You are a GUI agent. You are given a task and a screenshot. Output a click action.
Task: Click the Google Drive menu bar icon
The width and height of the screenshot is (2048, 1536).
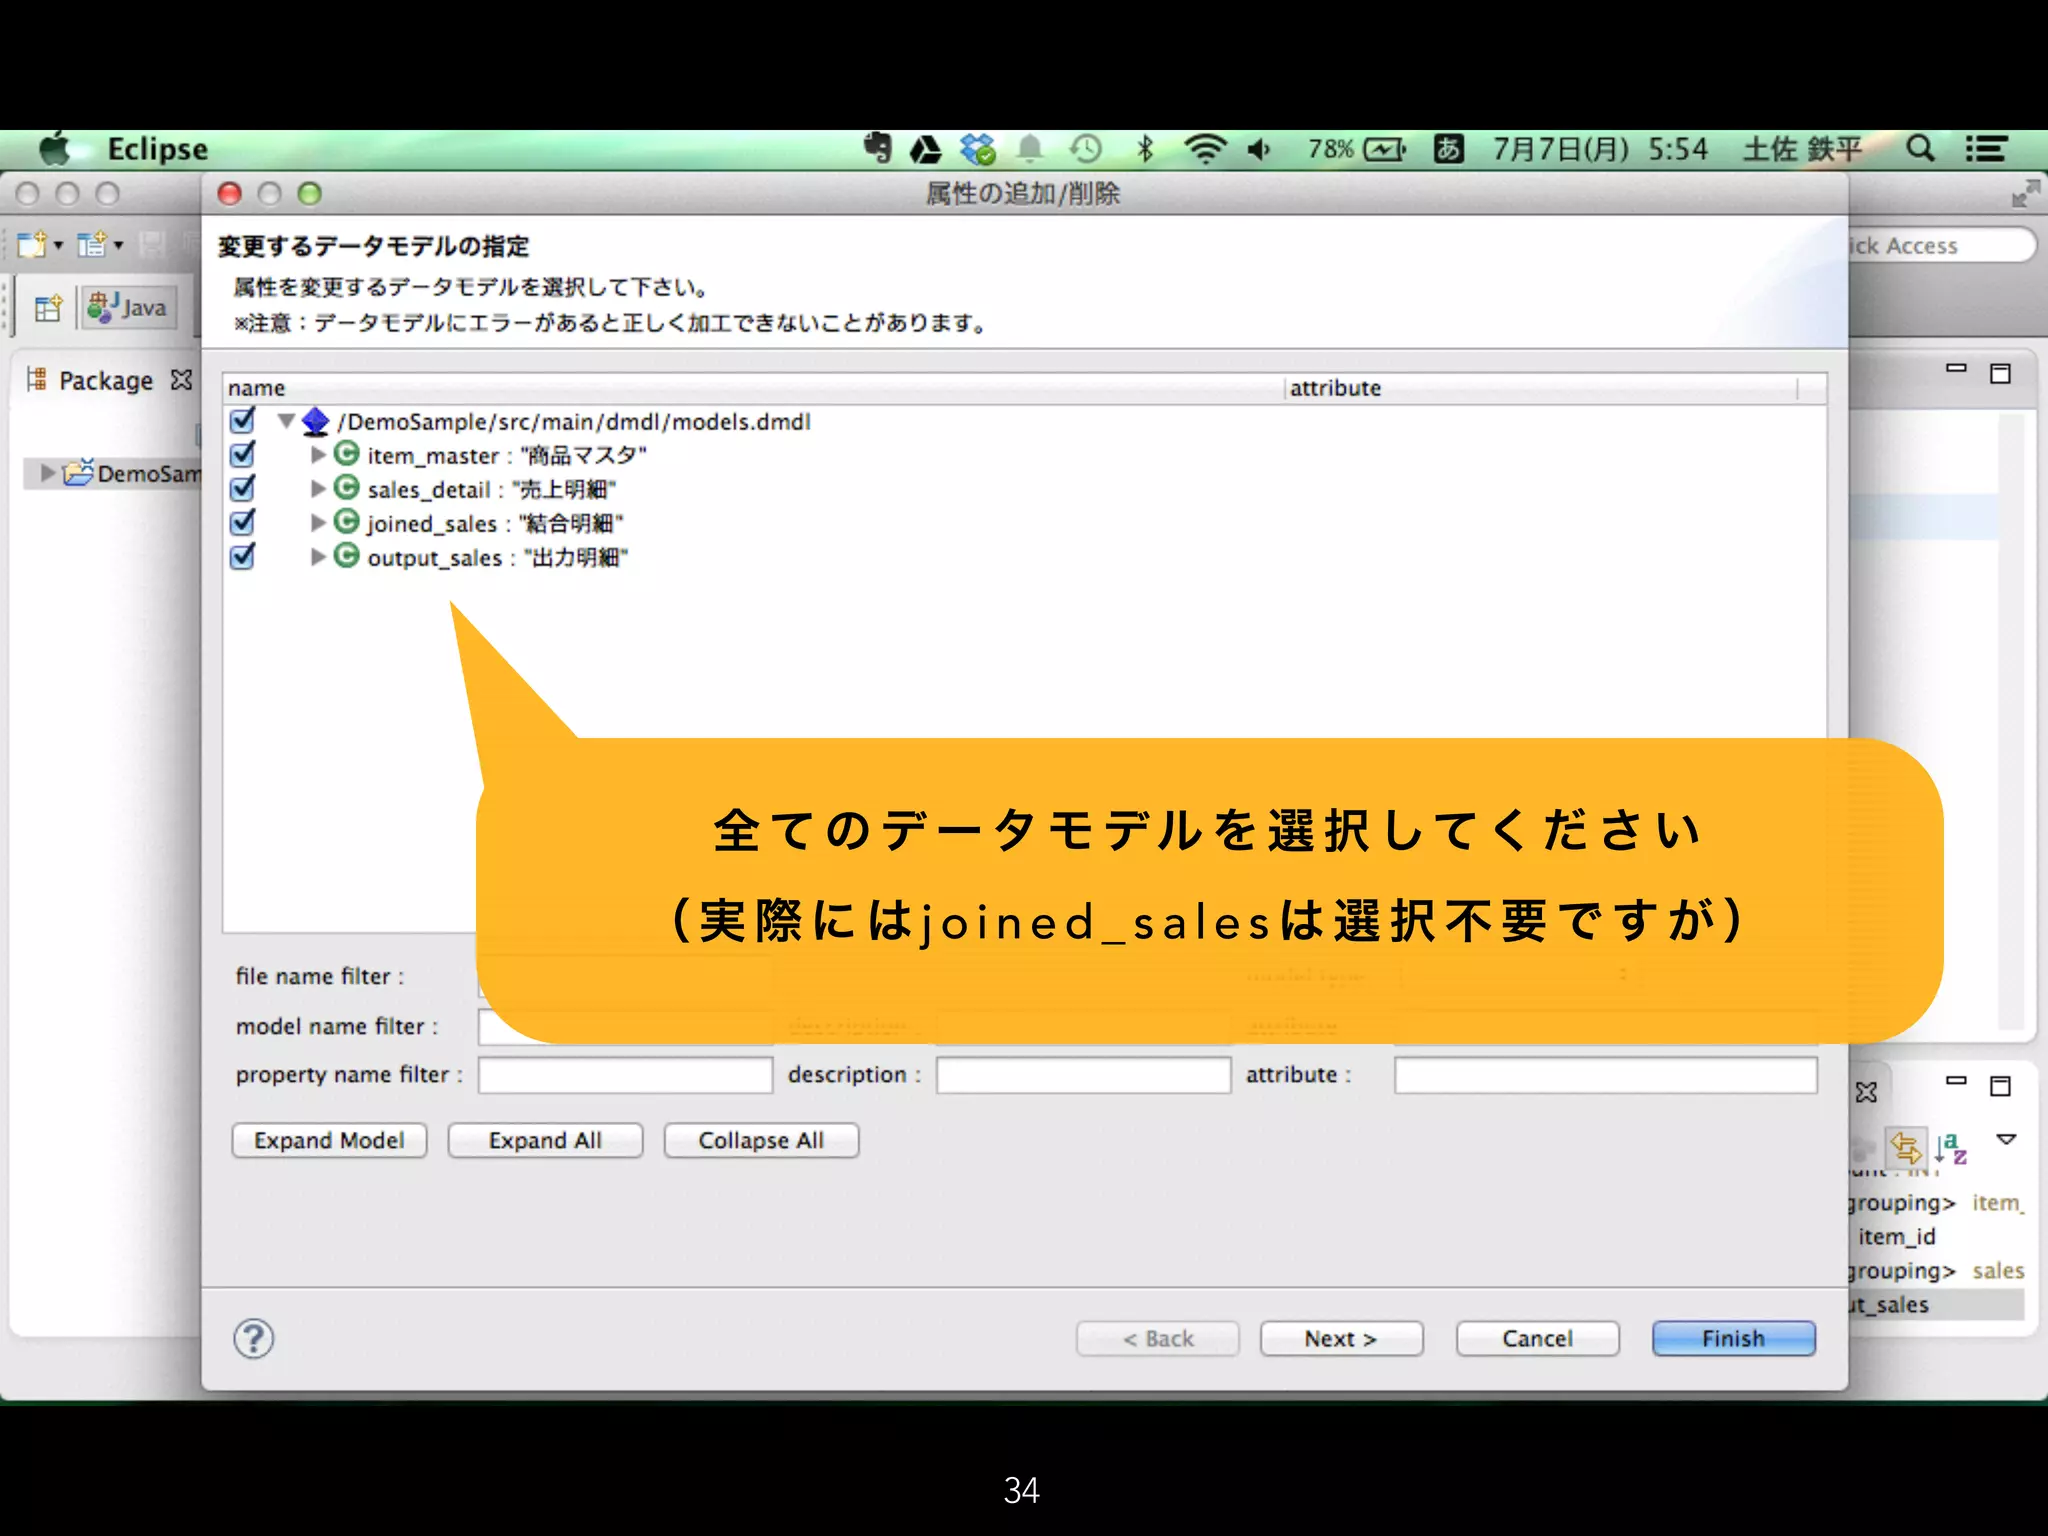[925, 149]
